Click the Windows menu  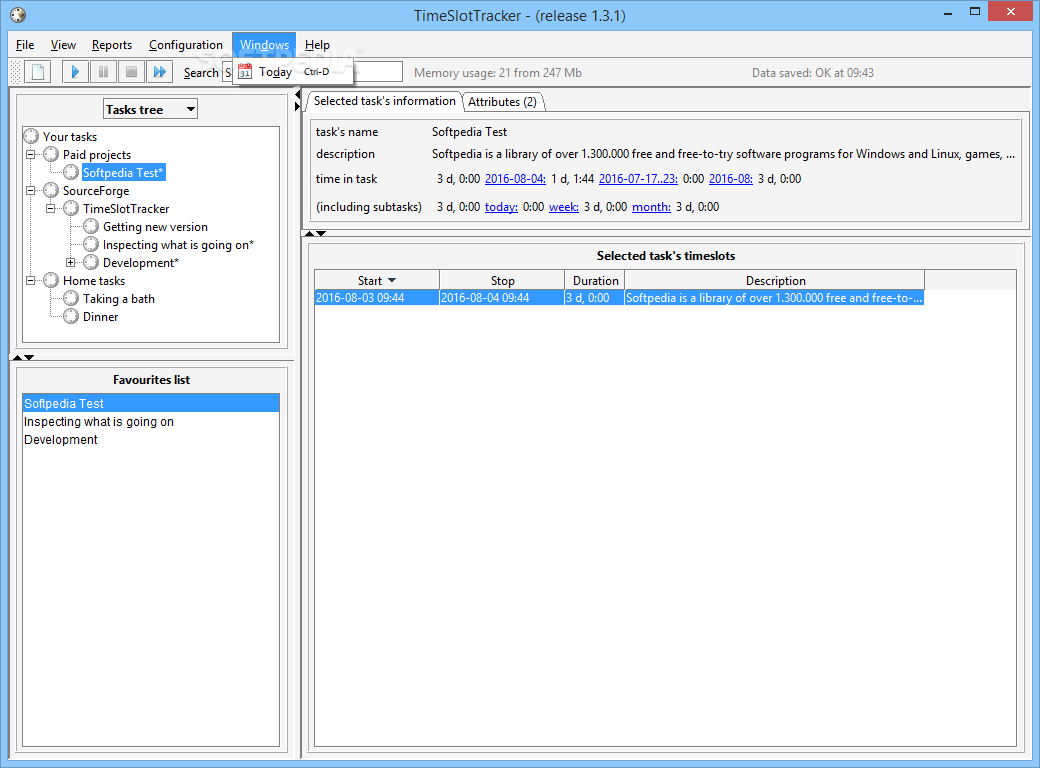264,44
